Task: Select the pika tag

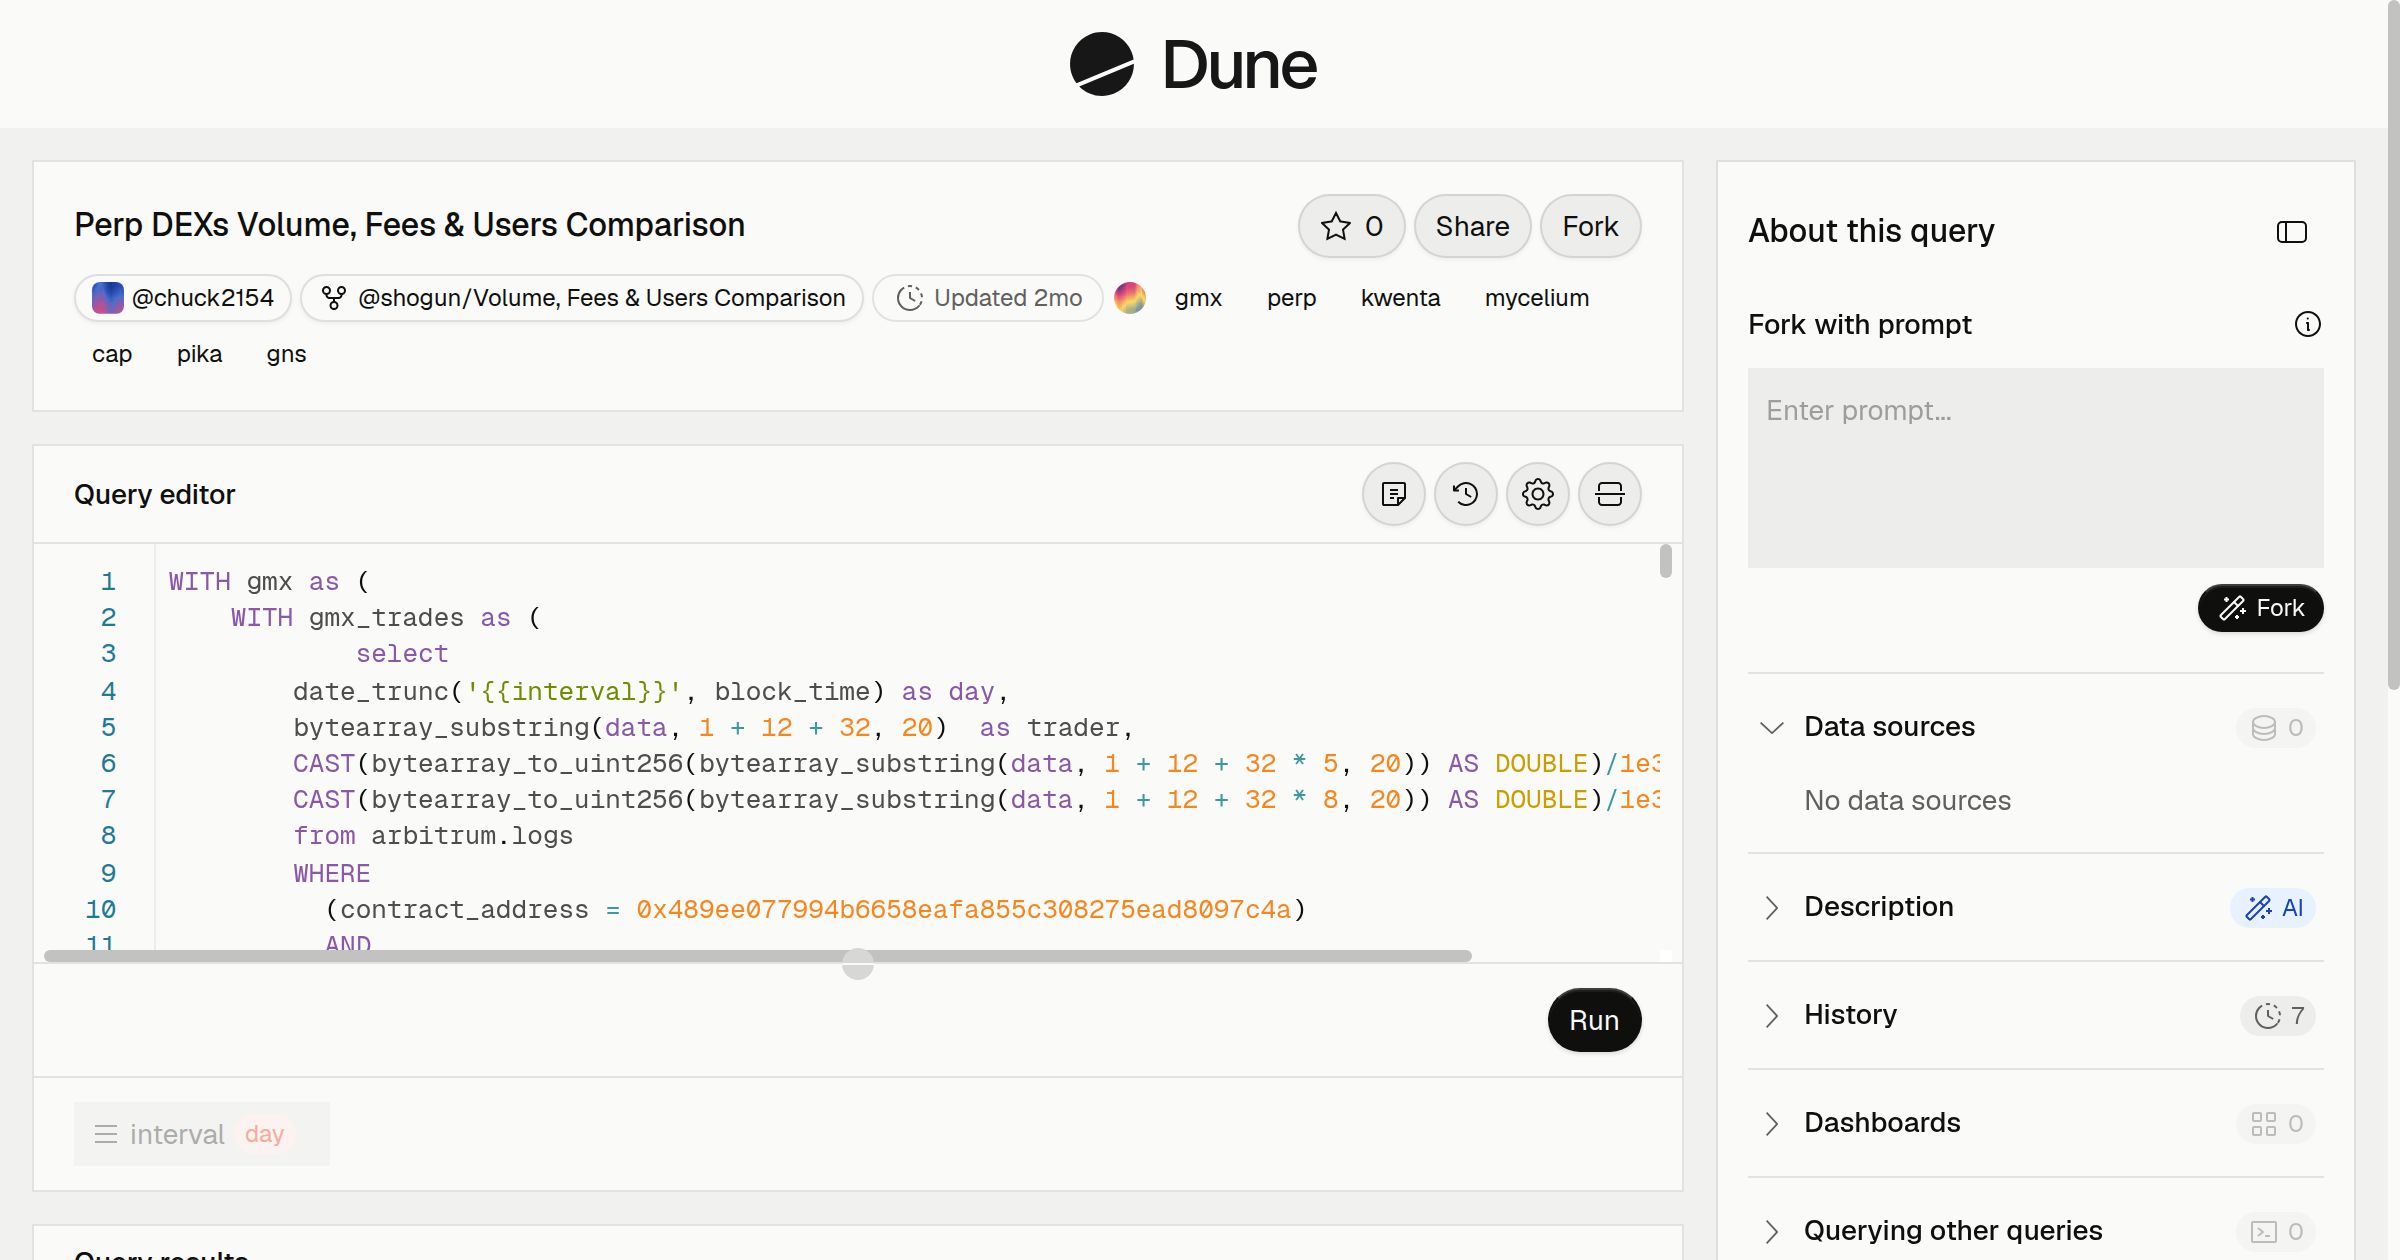Action: point(199,354)
